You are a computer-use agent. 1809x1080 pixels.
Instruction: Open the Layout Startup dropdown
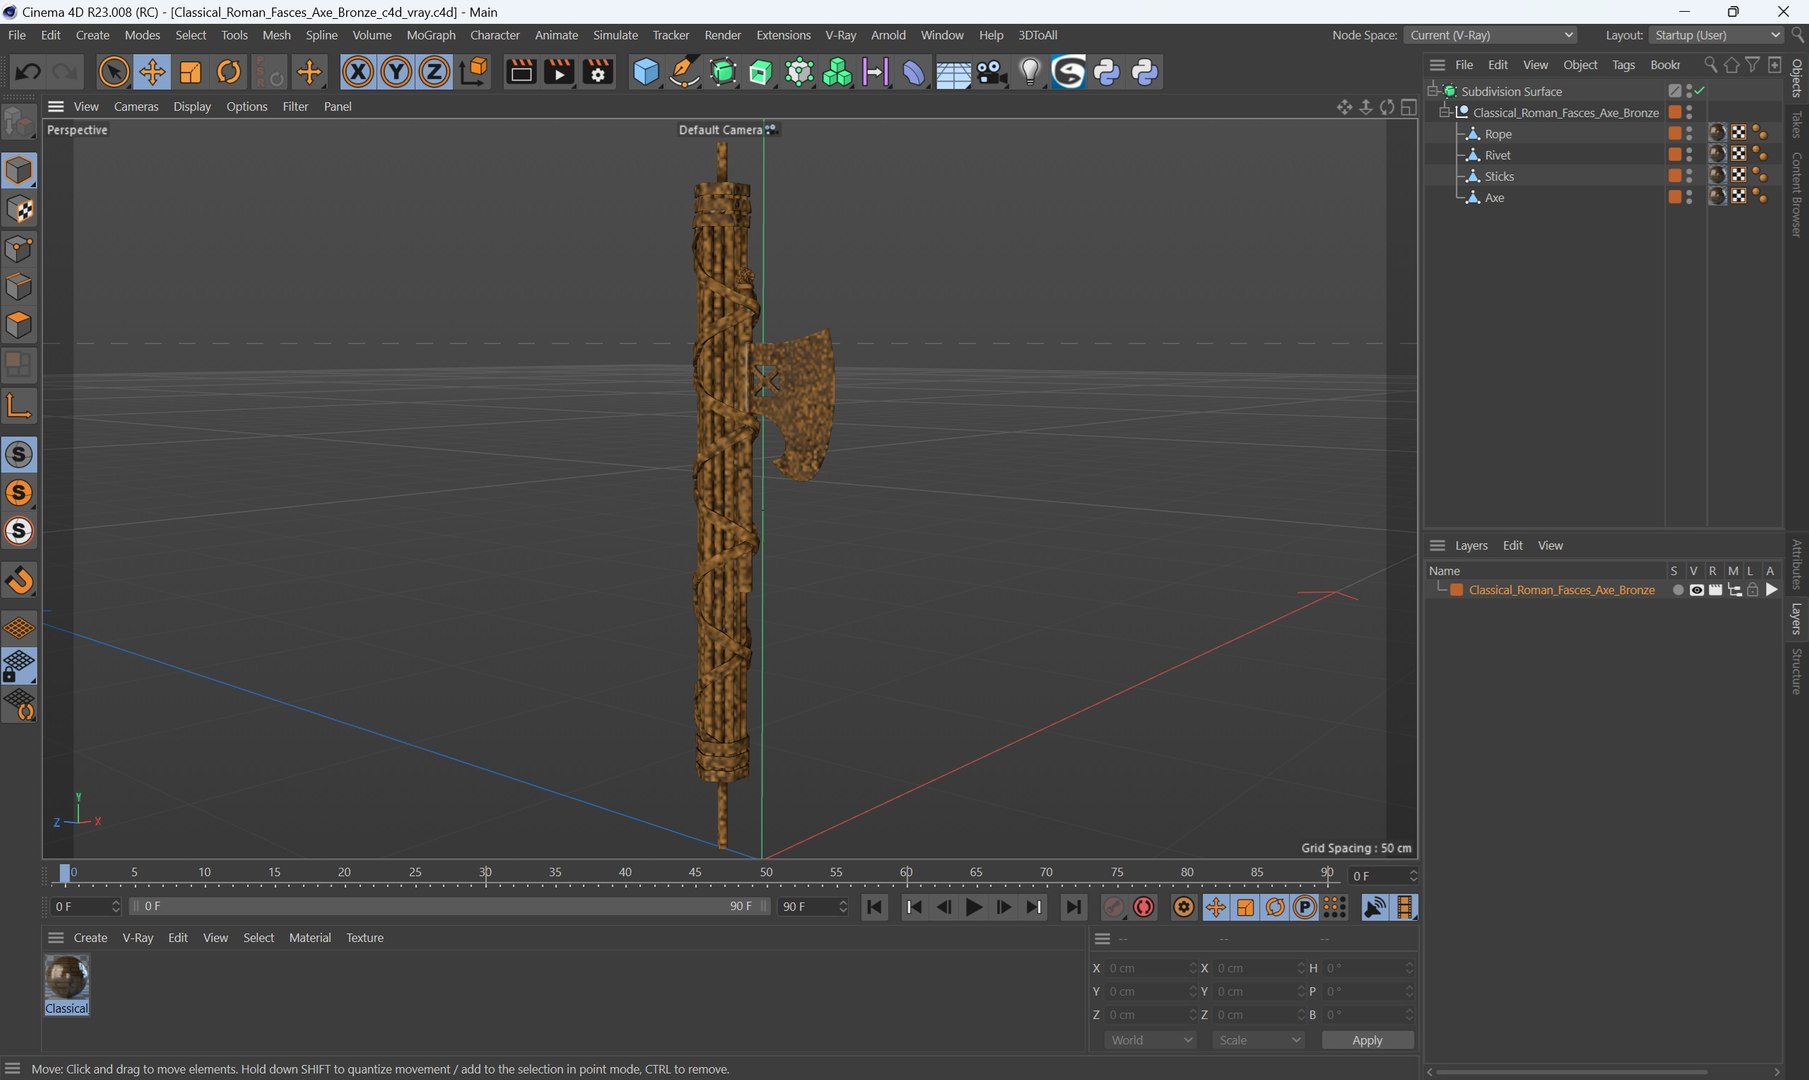tap(1716, 35)
